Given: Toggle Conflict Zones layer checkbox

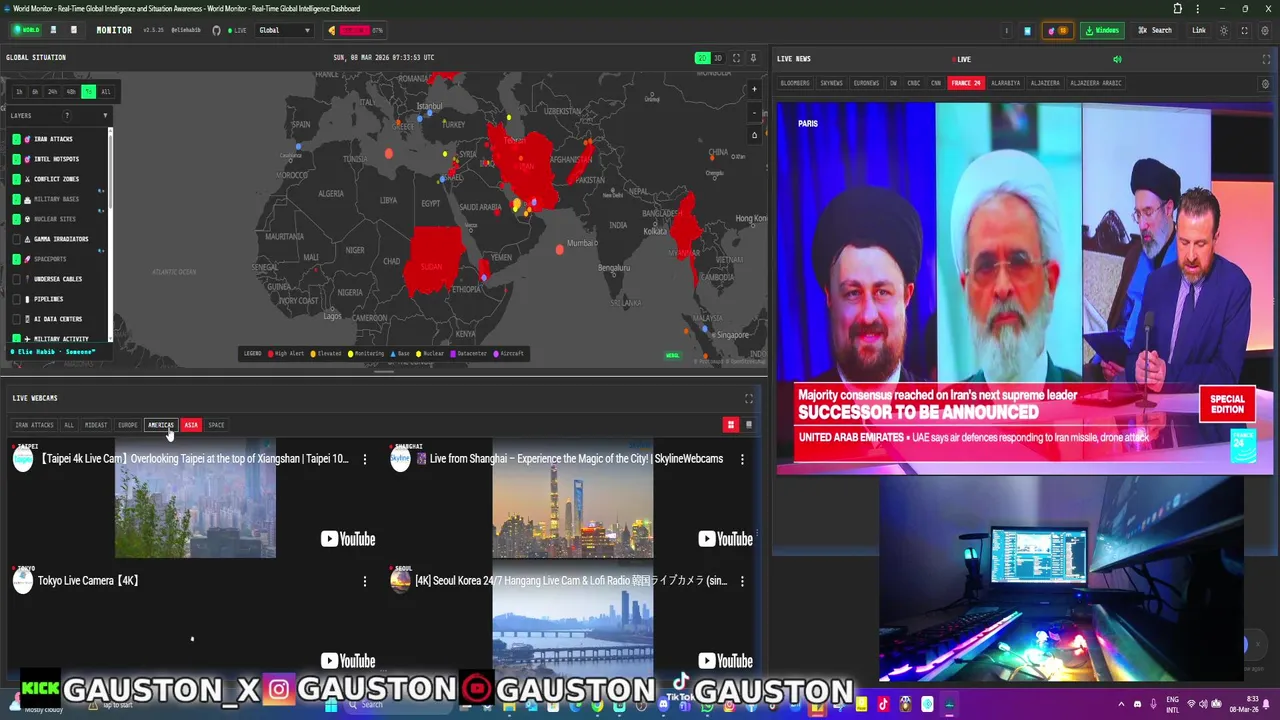Looking at the screenshot, I should pos(16,179).
